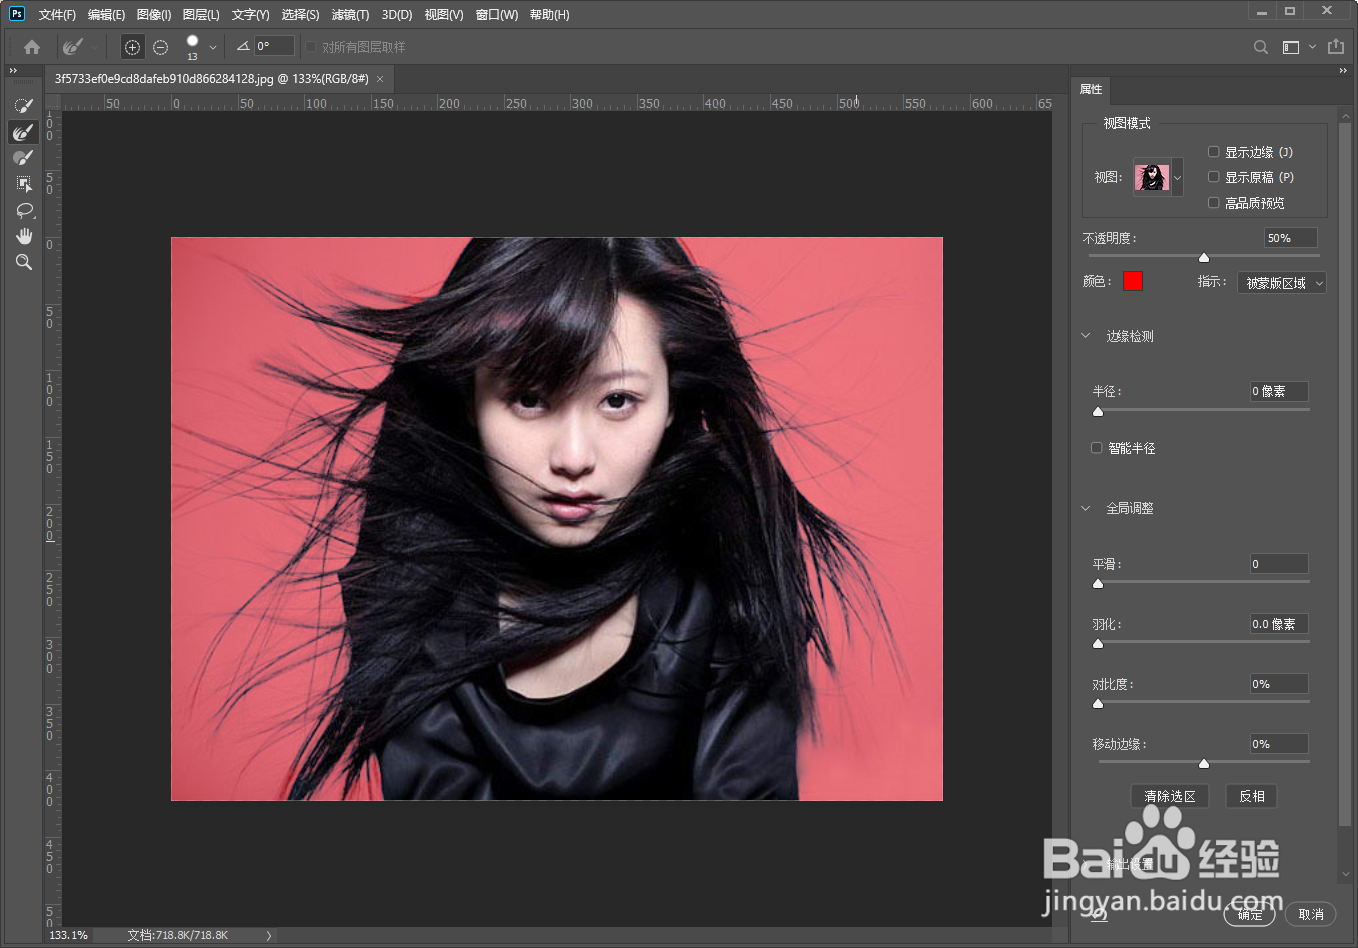This screenshot has width=1358, height=948.
Task: Open the 编辑(E) menu
Action: pyautogui.click(x=106, y=15)
